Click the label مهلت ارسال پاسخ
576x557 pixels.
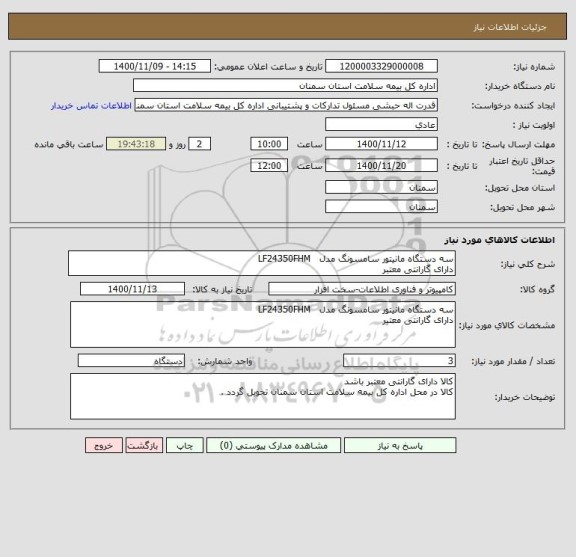pyautogui.click(x=518, y=144)
